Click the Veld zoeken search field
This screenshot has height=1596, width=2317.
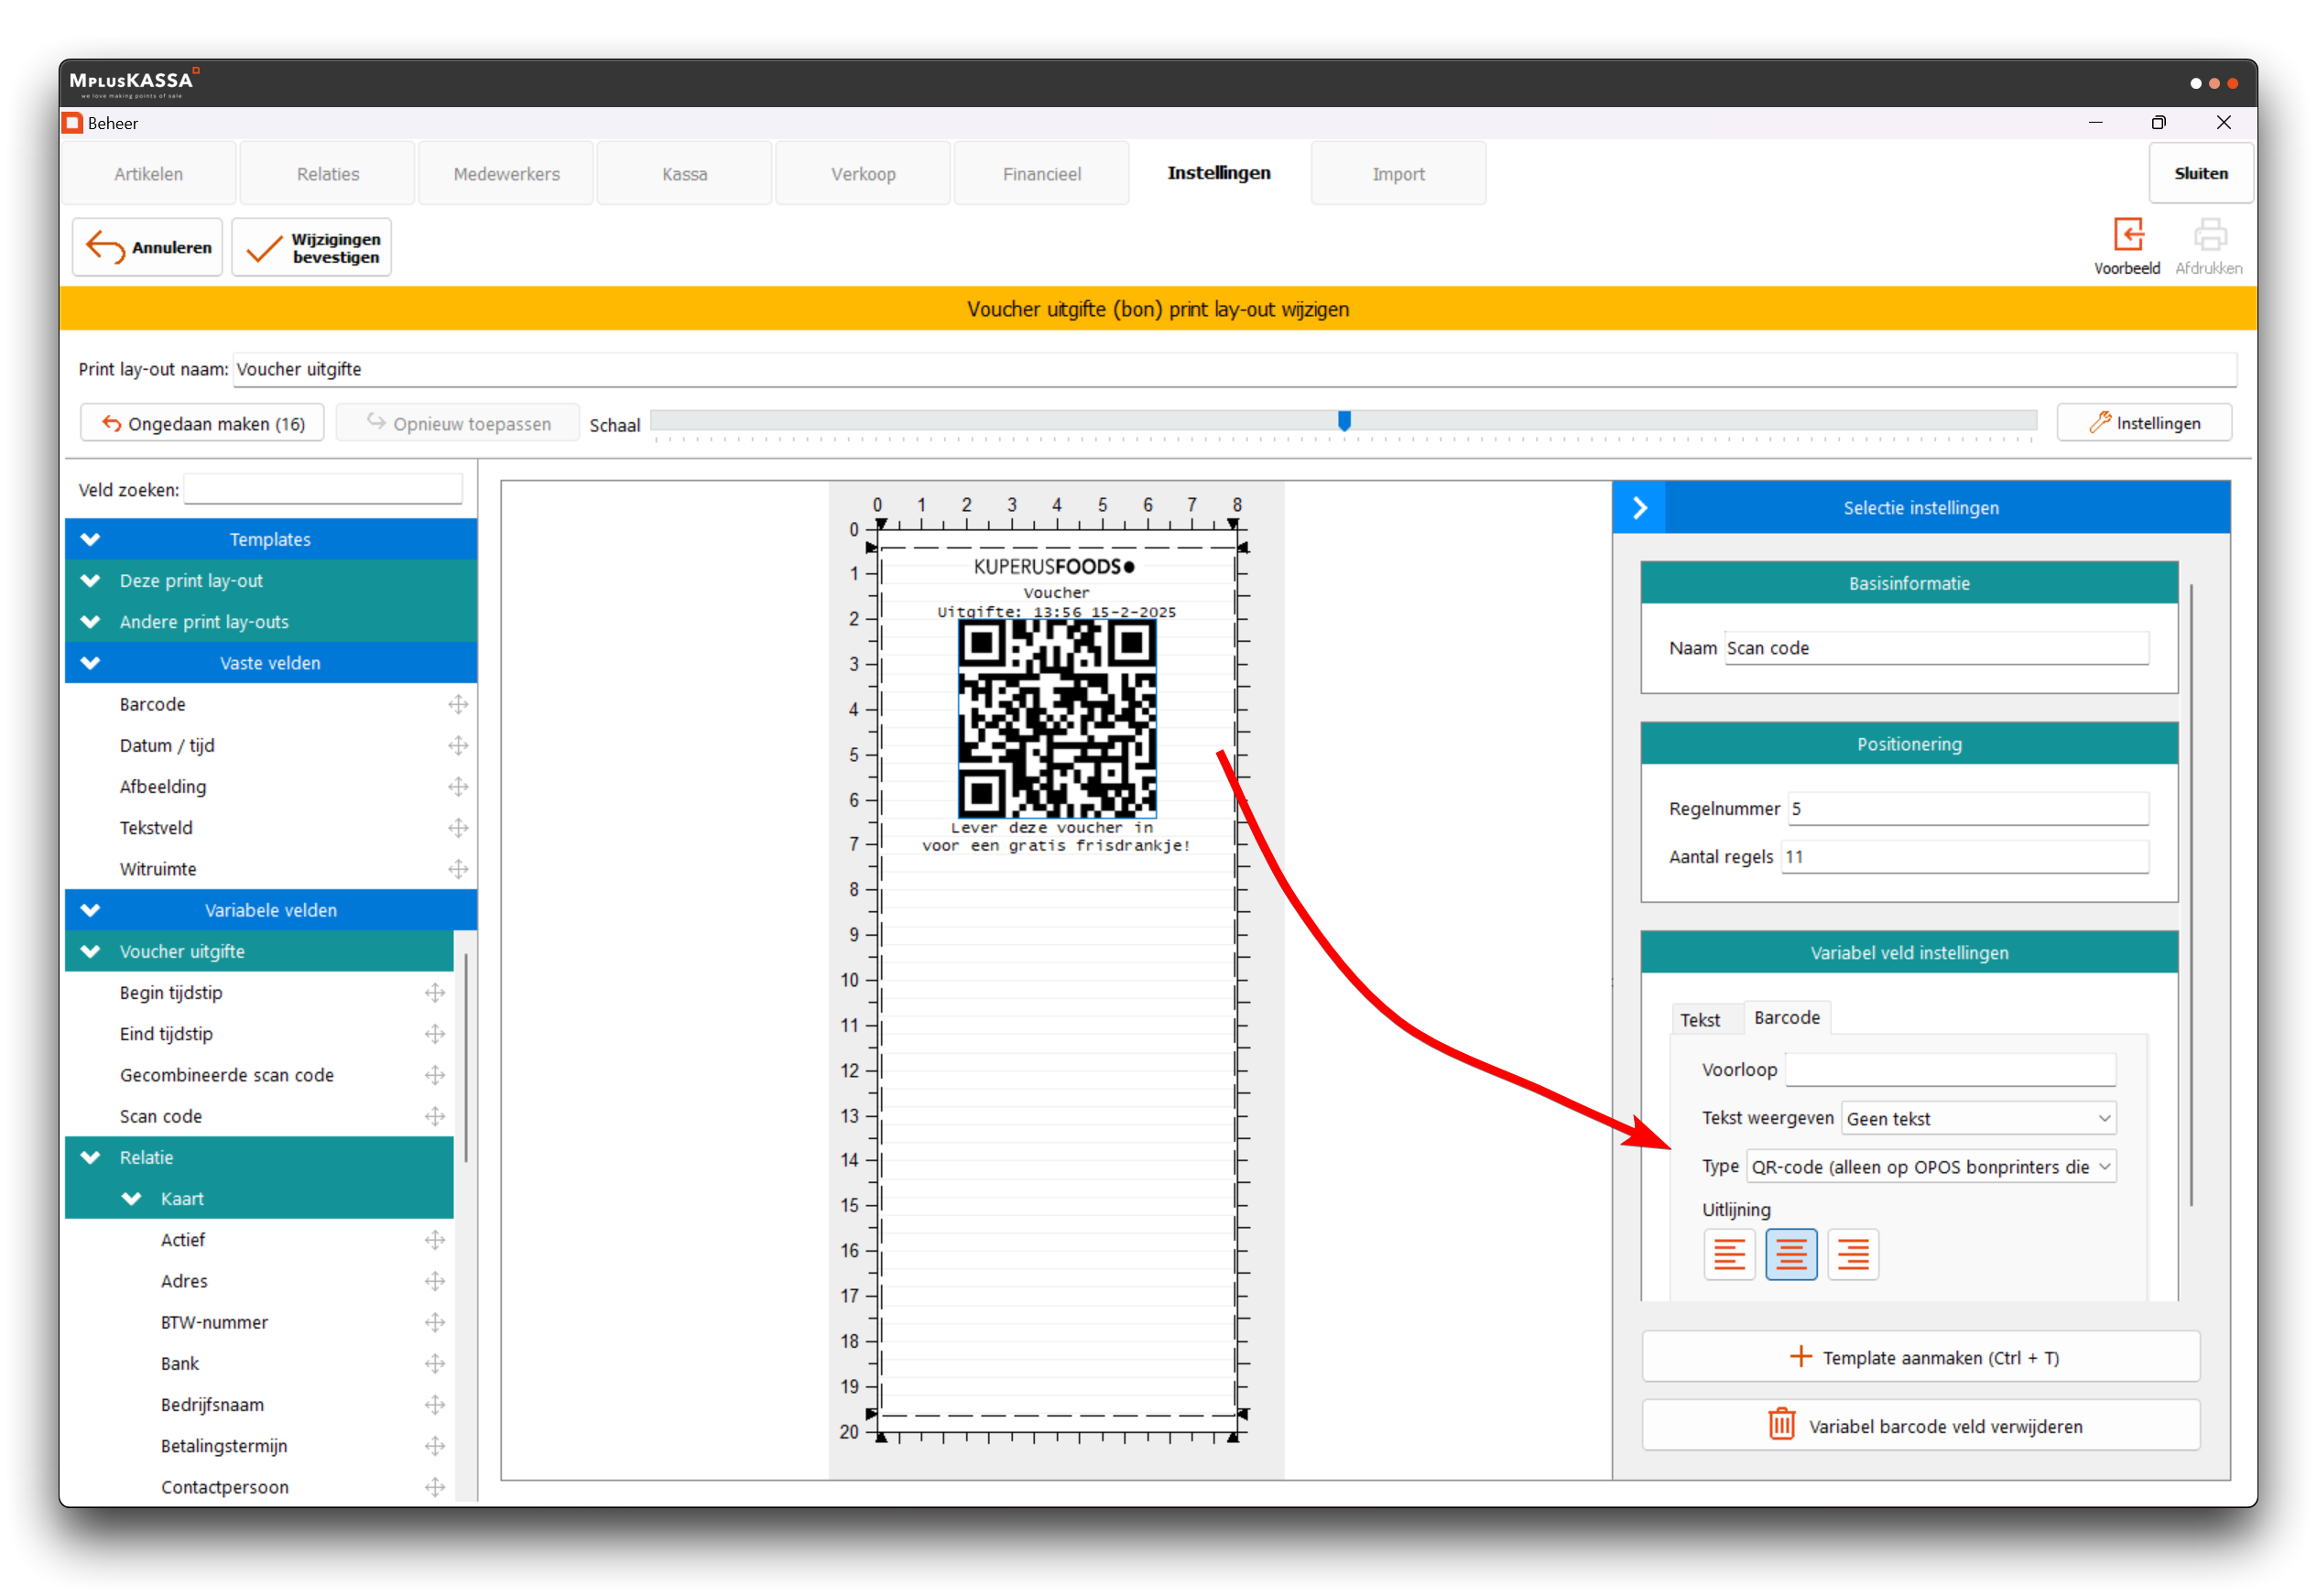click(x=323, y=490)
